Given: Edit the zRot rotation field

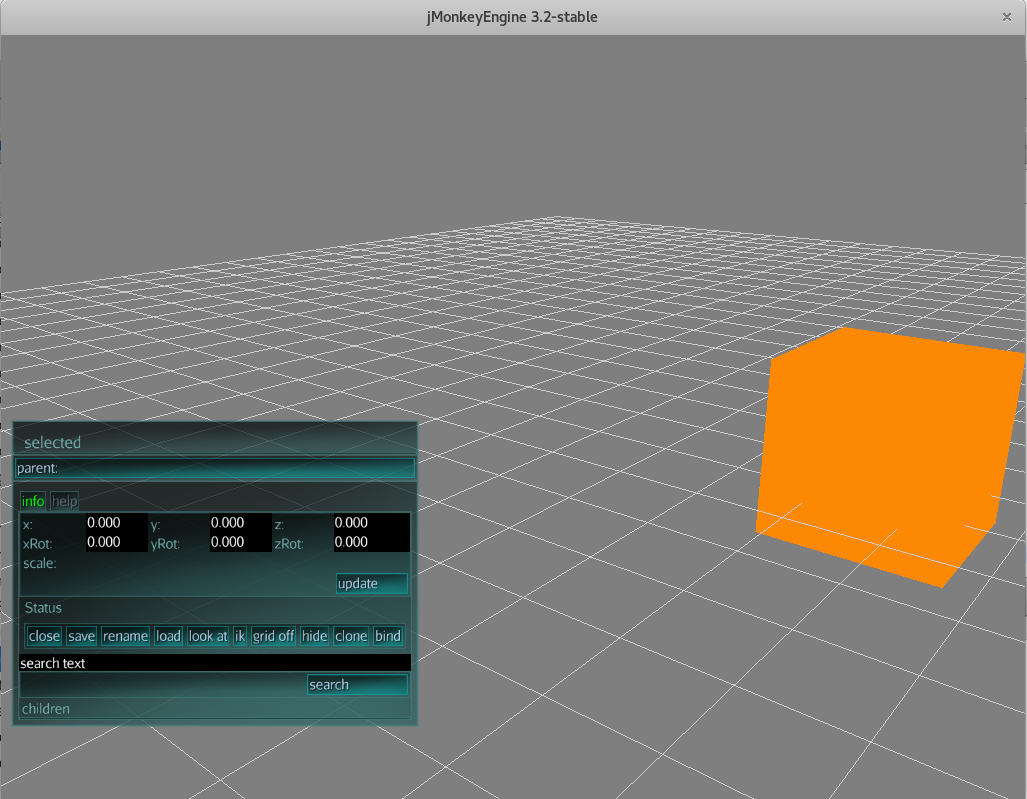Looking at the screenshot, I should click(x=371, y=542).
